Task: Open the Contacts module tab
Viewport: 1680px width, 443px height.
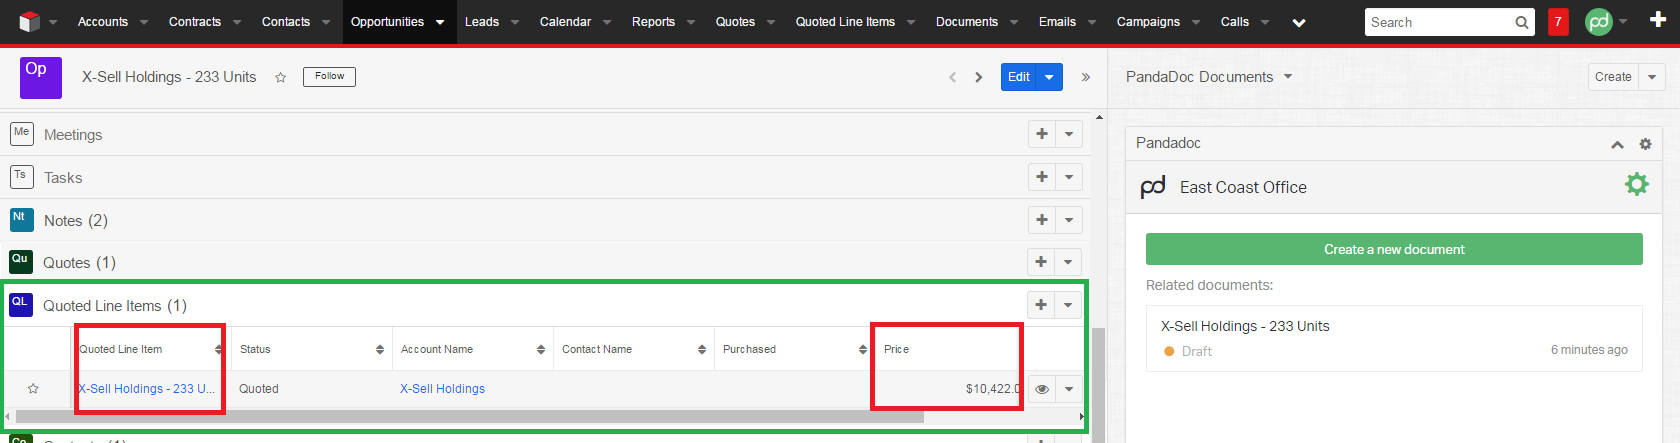Action: click(286, 22)
